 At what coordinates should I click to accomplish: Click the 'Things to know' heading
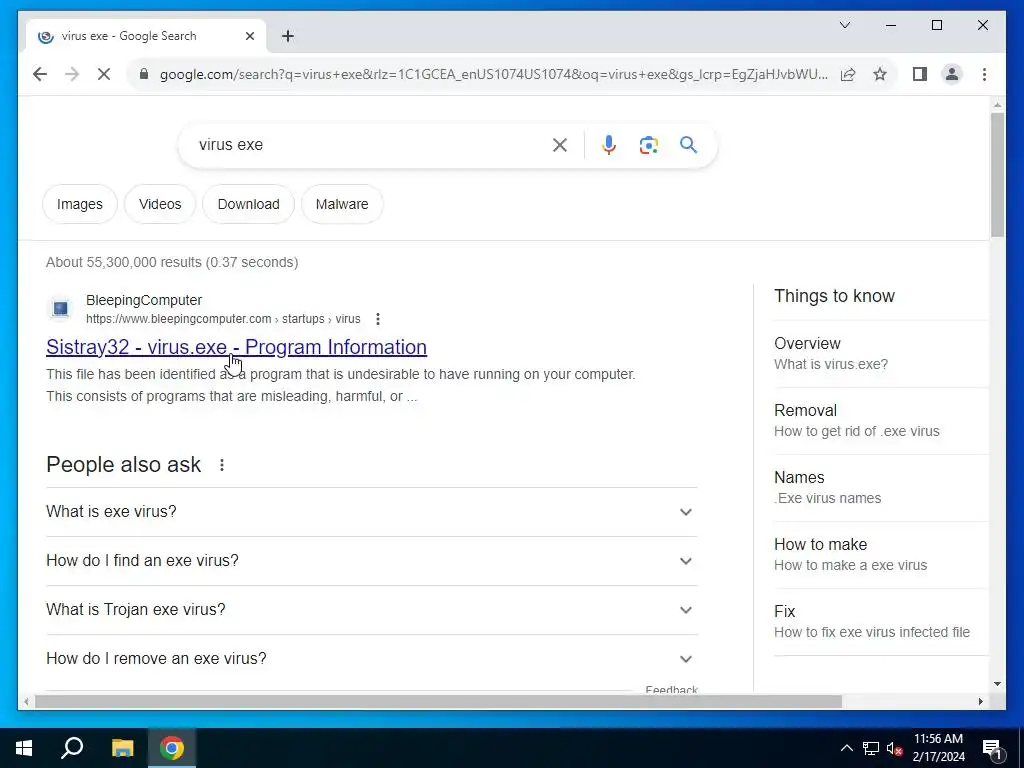point(834,296)
